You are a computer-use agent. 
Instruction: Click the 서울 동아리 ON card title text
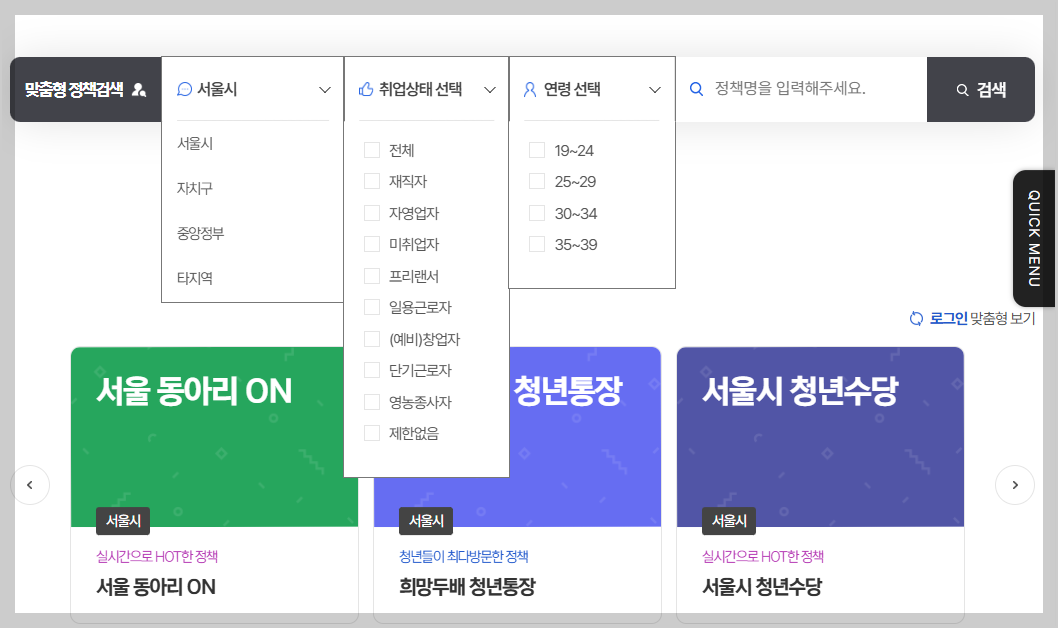pos(156,587)
